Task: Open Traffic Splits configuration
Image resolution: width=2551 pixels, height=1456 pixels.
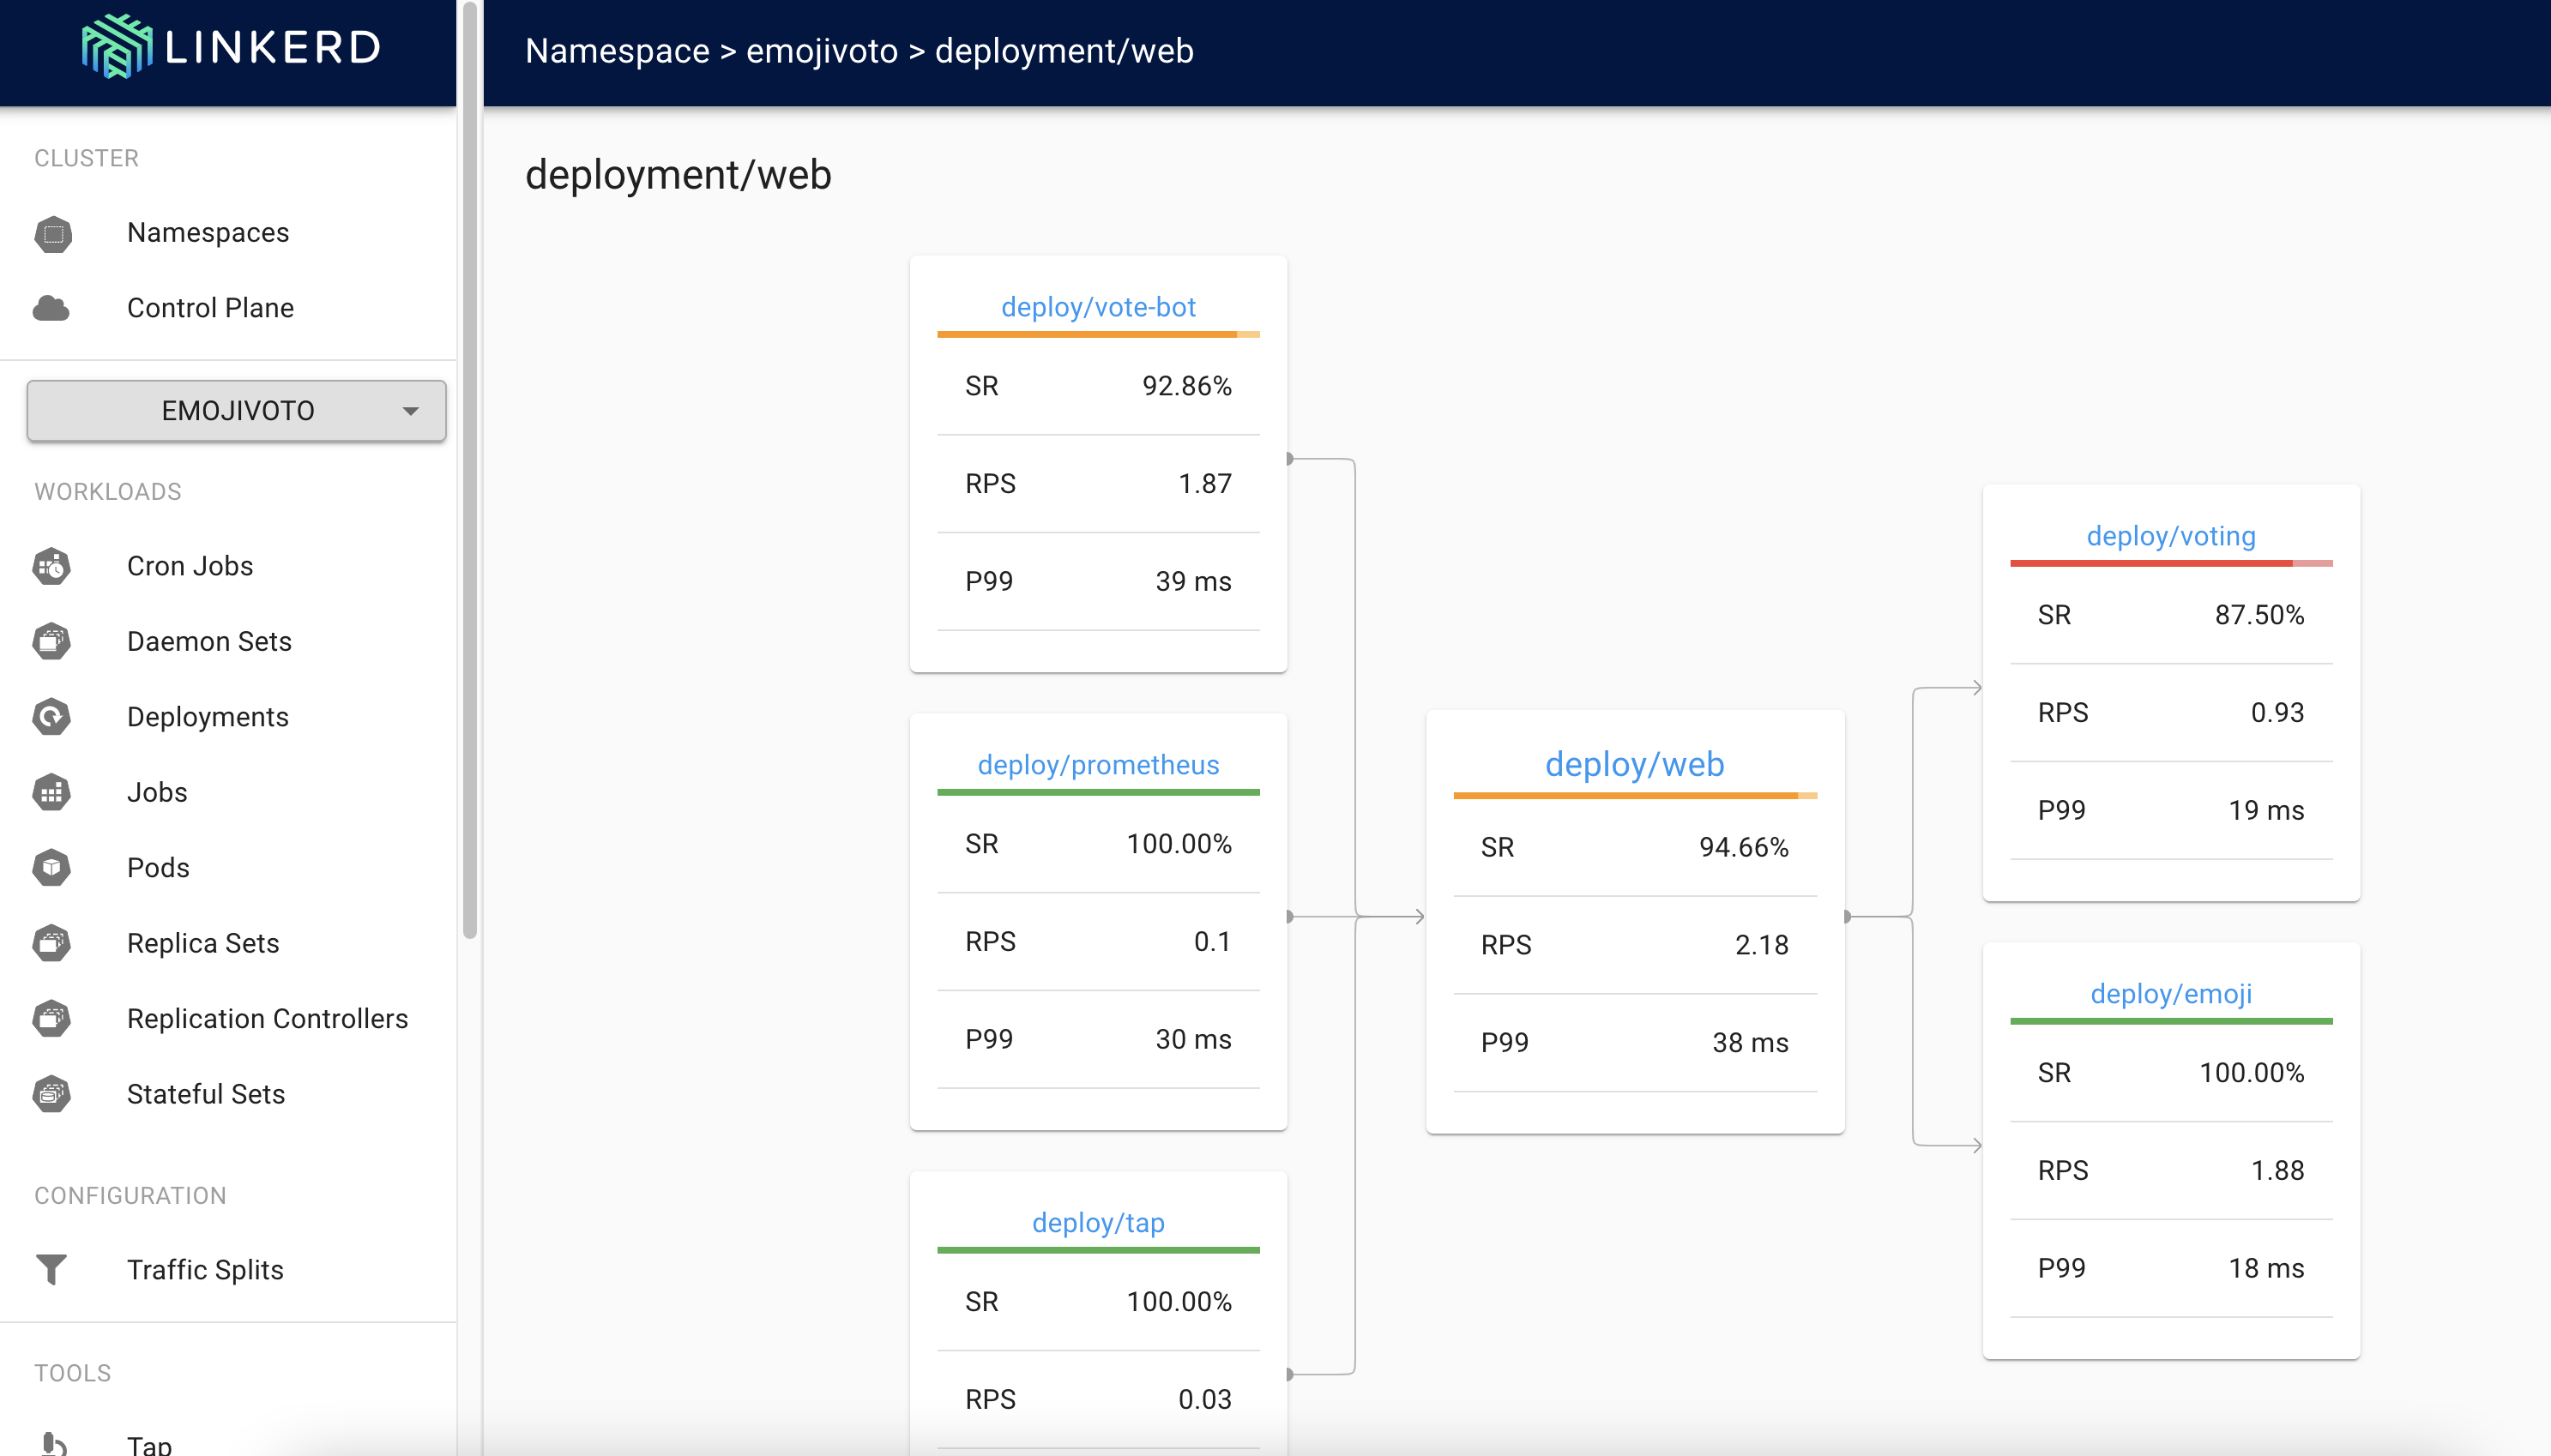Action: [x=205, y=1270]
